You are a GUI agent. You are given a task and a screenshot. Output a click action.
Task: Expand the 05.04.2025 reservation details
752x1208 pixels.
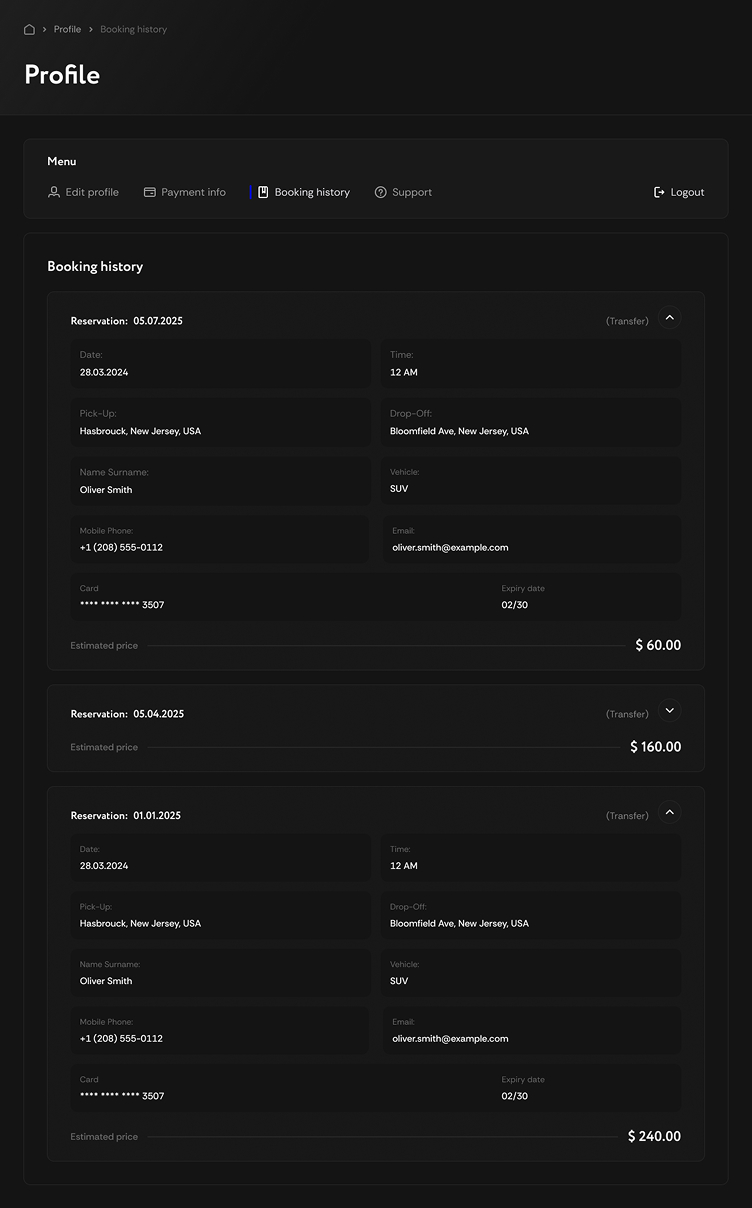point(670,712)
